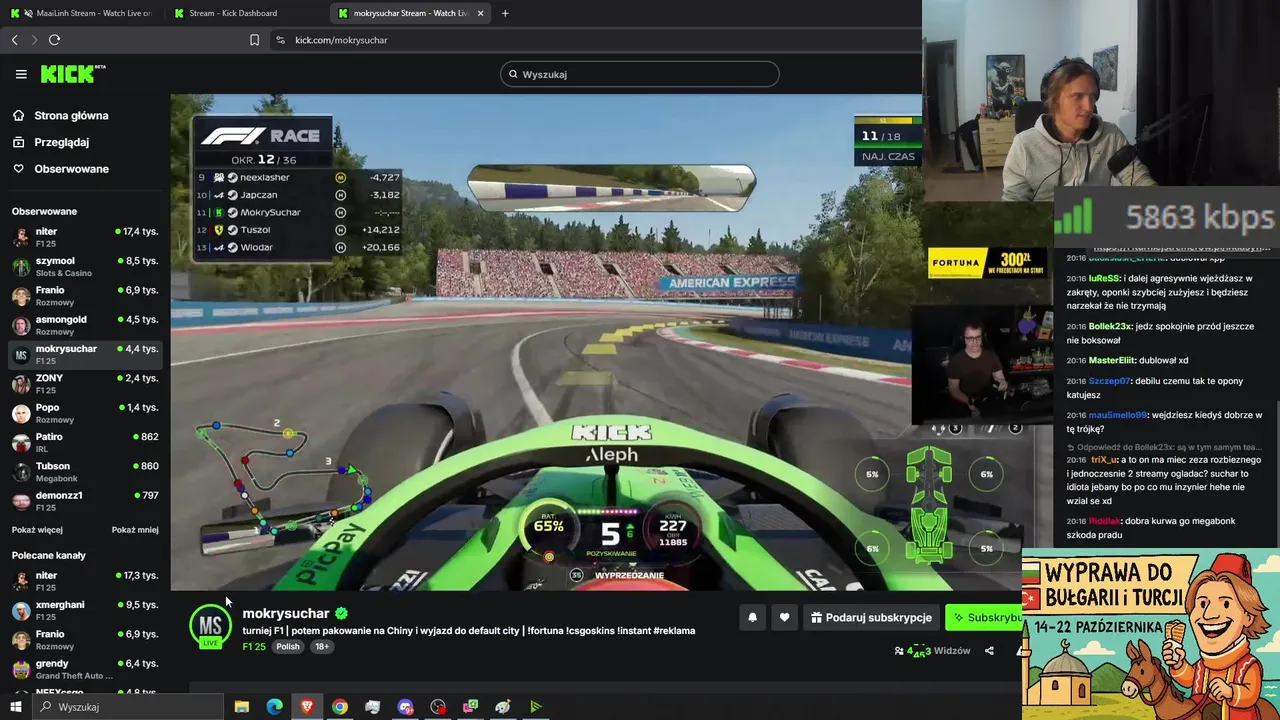Open File Explorer from taskbar
The width and height of the screenshot is (1280, 720).
pyautogui.click(x=242, y=707)
